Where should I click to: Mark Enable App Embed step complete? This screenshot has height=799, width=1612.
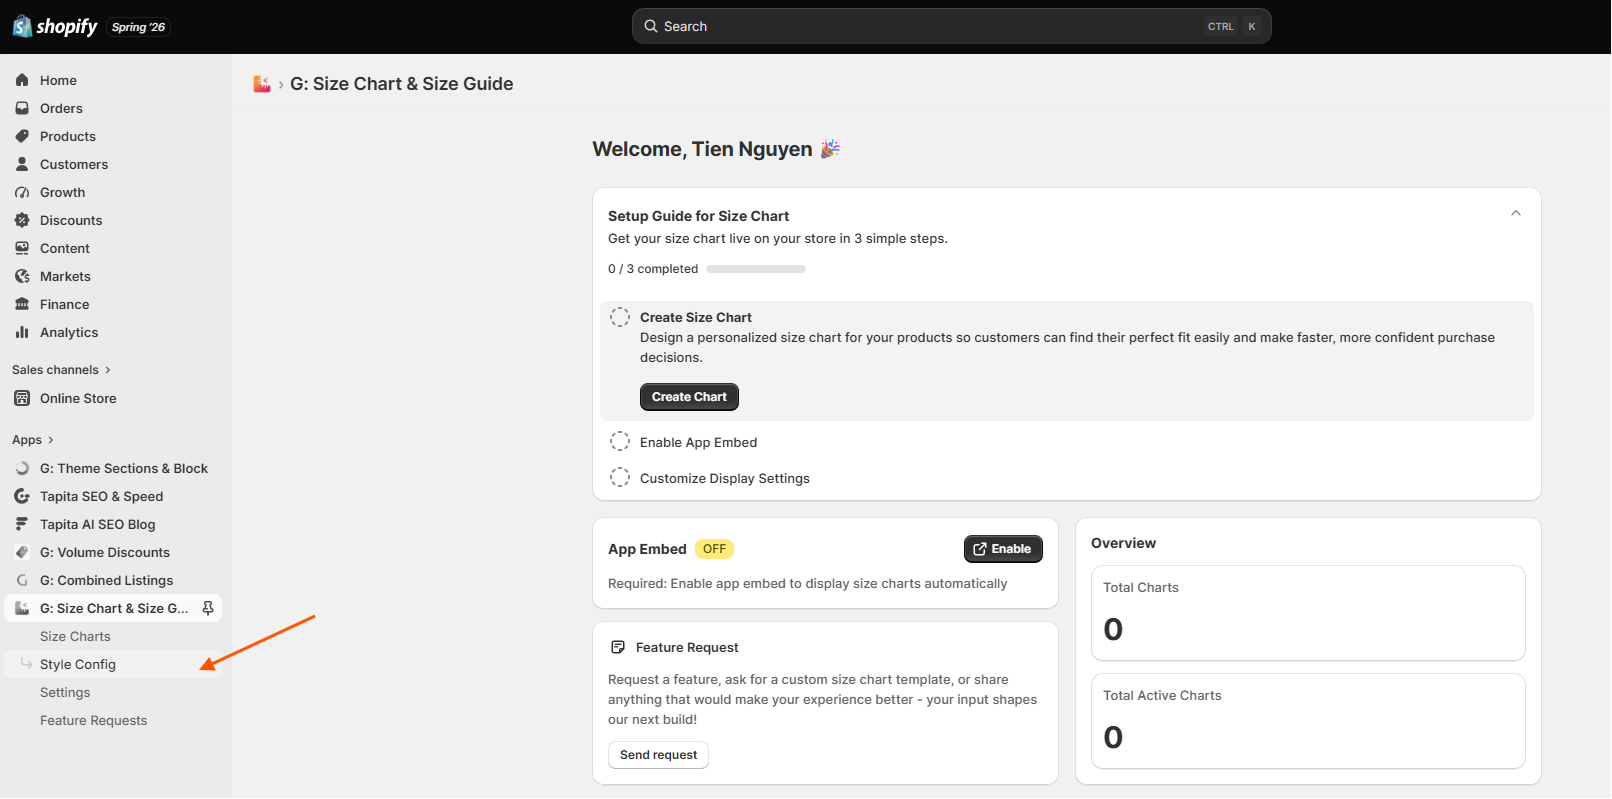coord(620,441)
